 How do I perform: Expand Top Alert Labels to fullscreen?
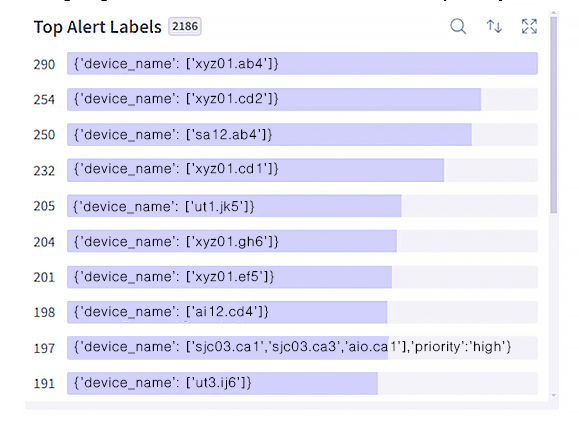[529, 27]
